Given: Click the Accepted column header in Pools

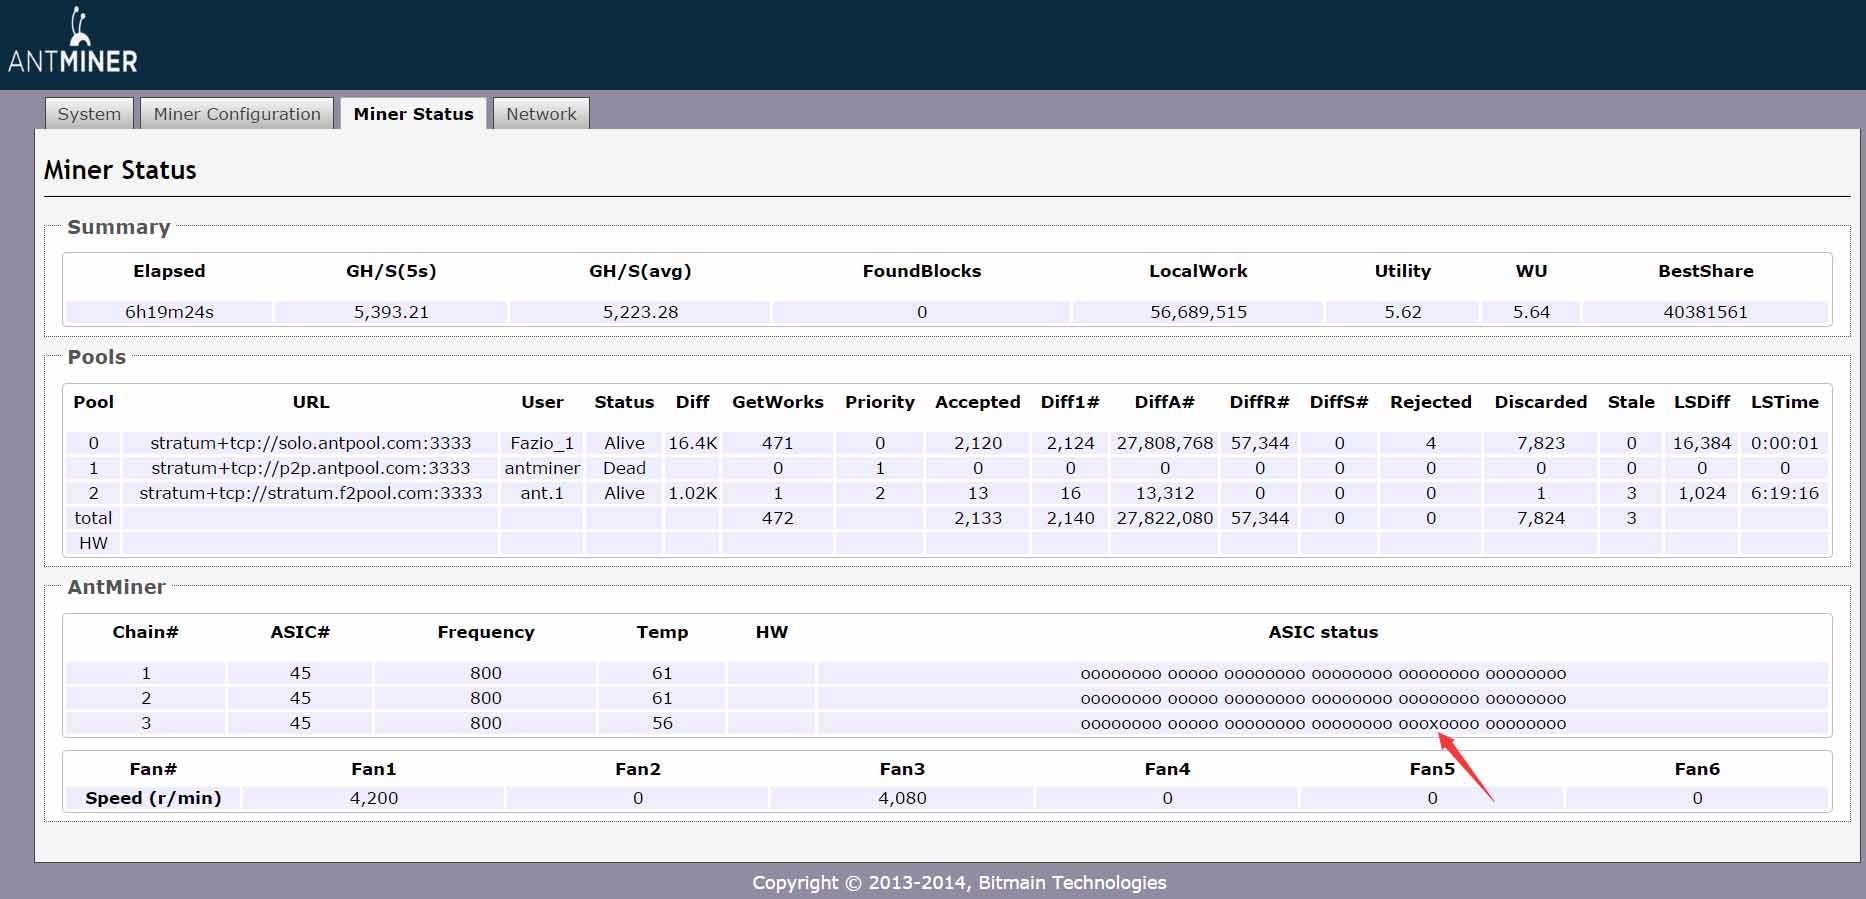Looking at the screenshot, I should 977,402.
